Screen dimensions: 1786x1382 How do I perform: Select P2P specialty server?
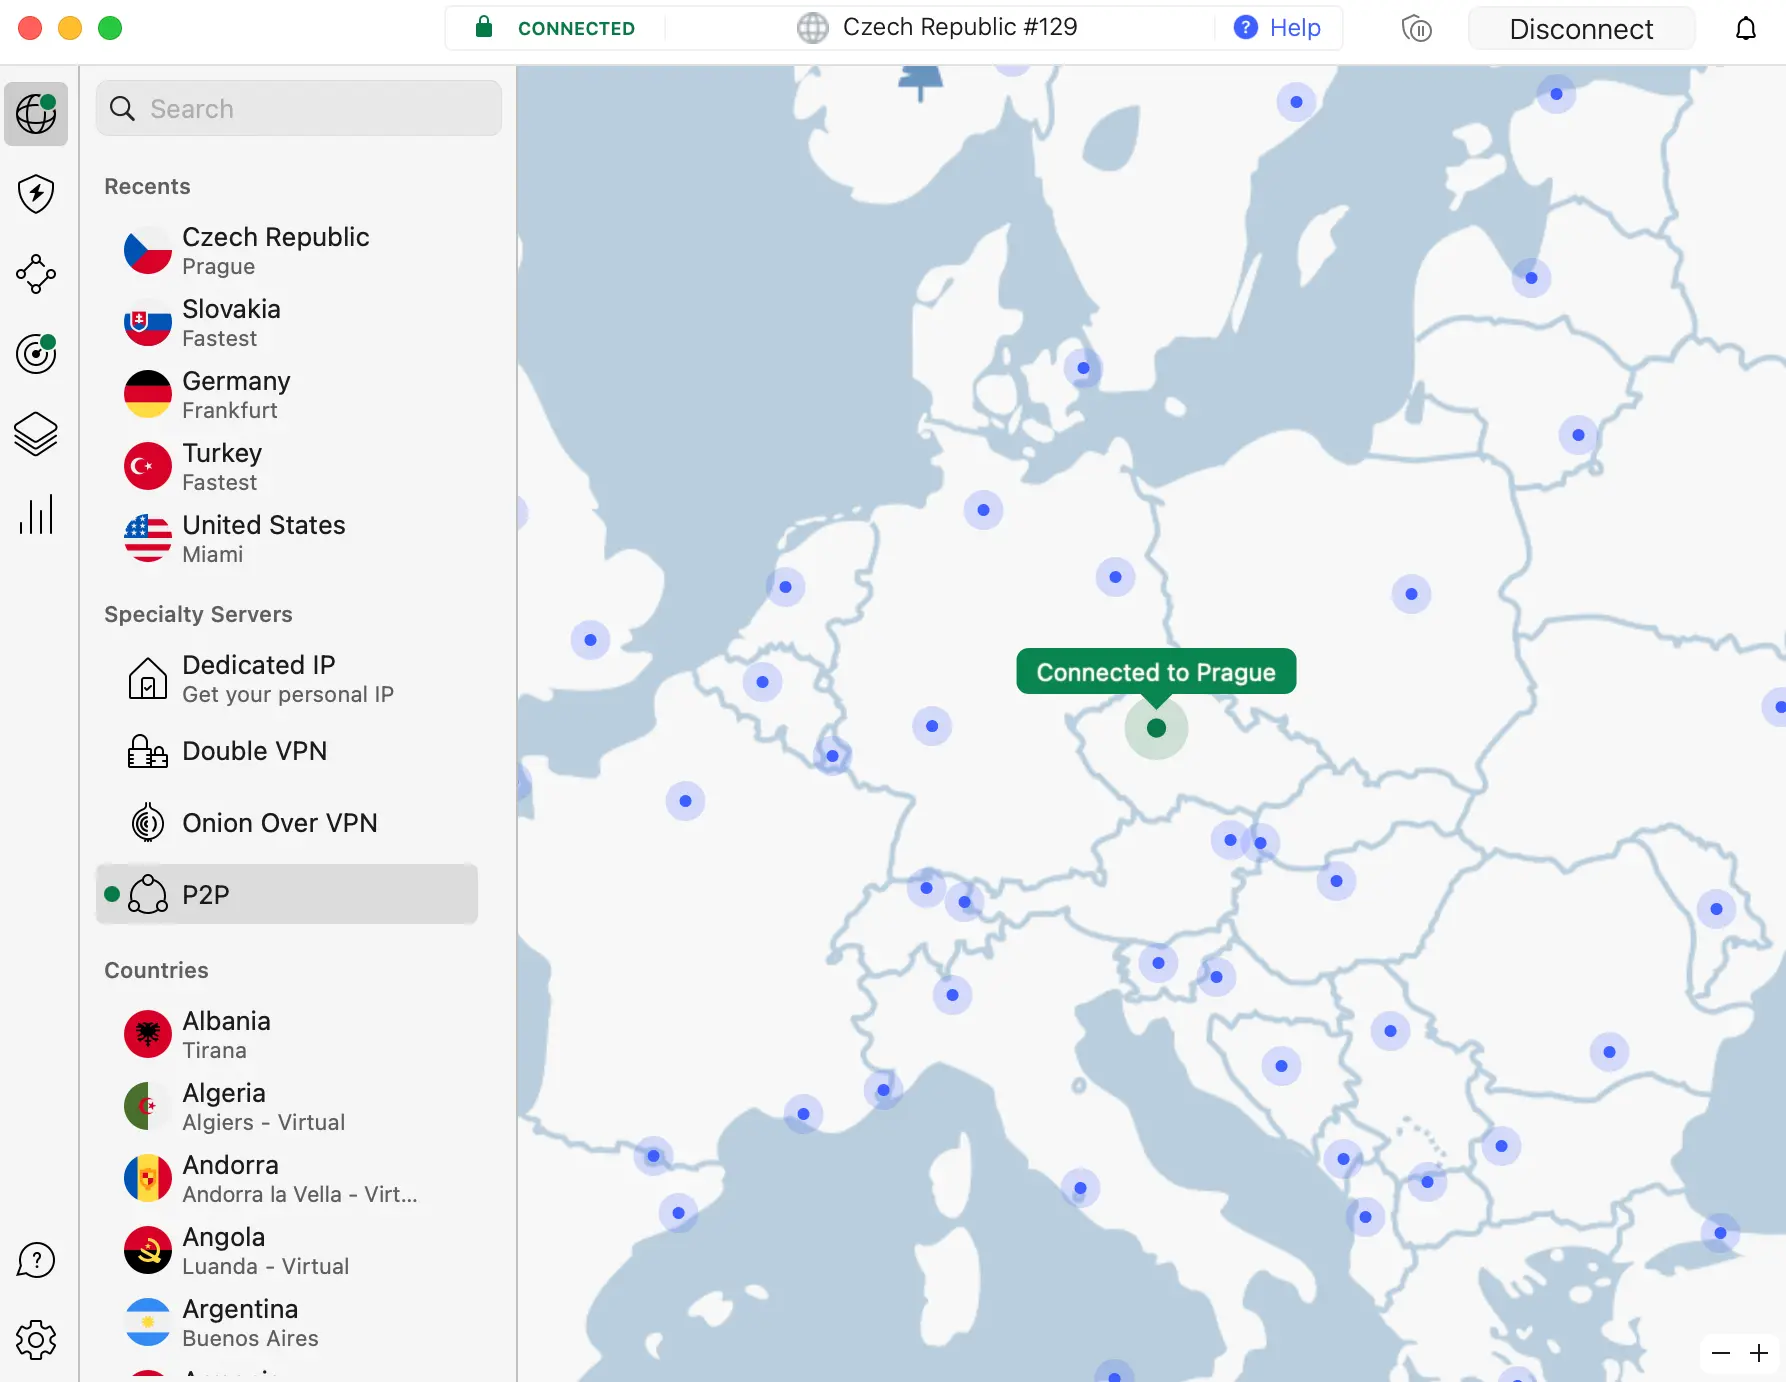click(x=287, y=895)
